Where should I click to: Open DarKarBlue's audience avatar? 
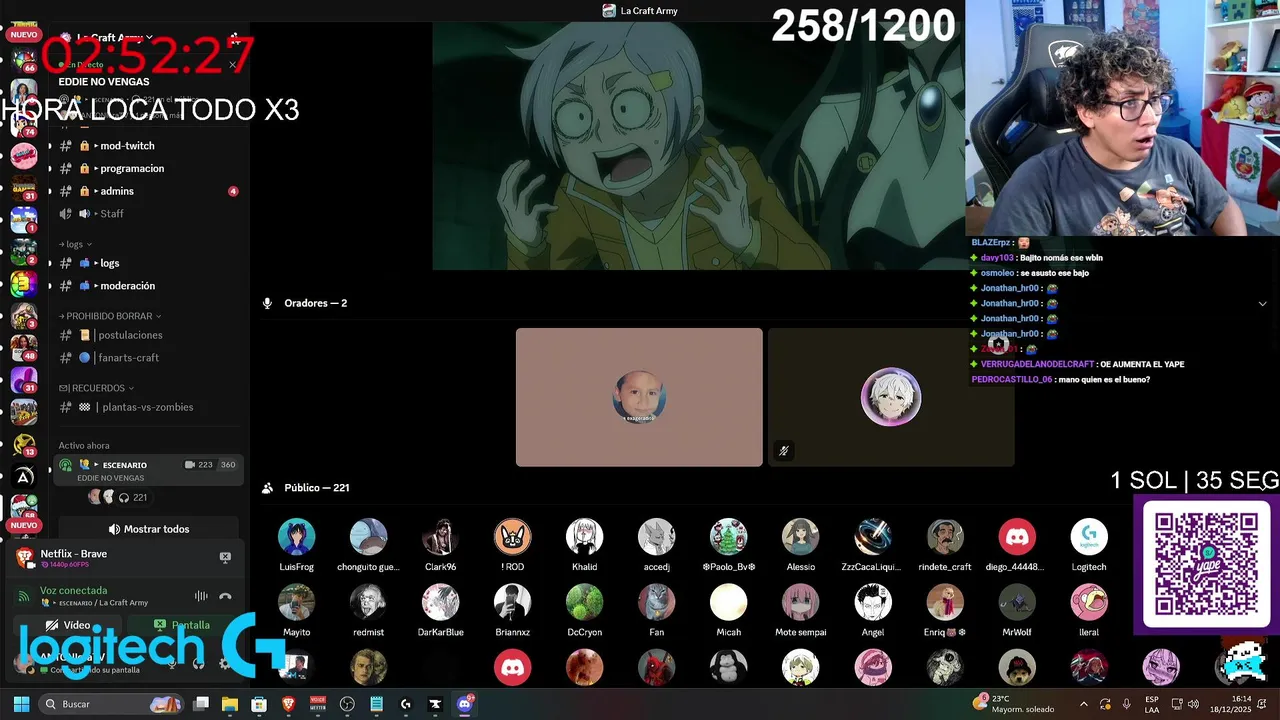pos(440,603)
